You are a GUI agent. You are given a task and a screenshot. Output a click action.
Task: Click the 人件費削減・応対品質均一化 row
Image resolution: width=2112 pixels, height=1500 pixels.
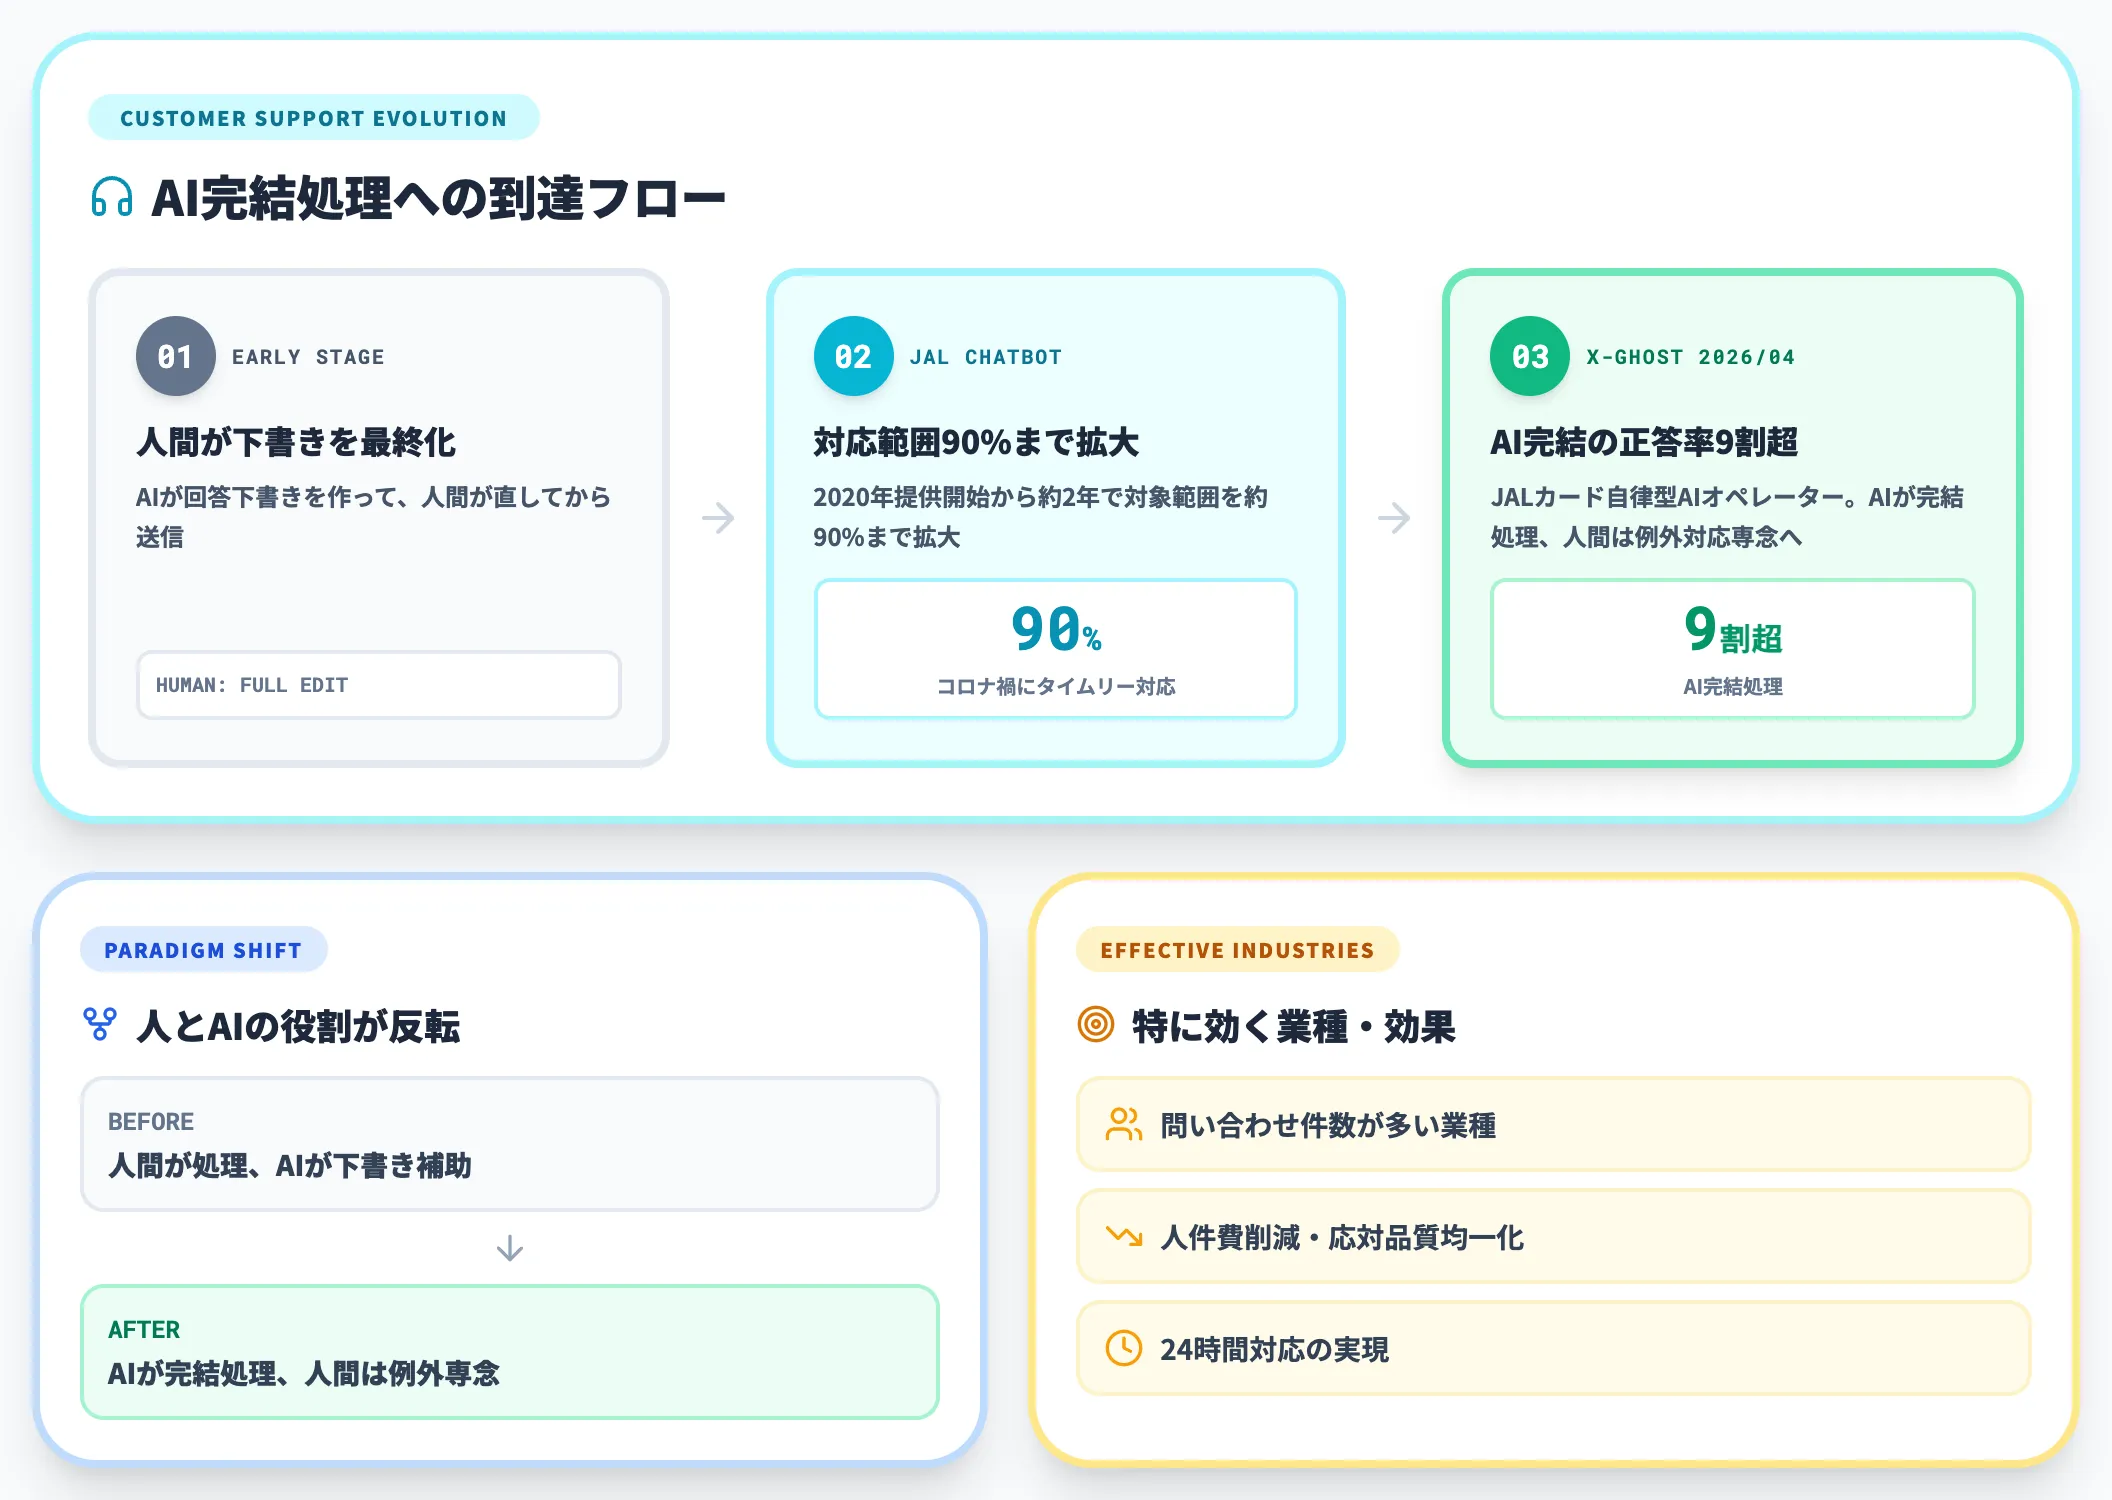pyautogui.click(x=1554, y=1236)
